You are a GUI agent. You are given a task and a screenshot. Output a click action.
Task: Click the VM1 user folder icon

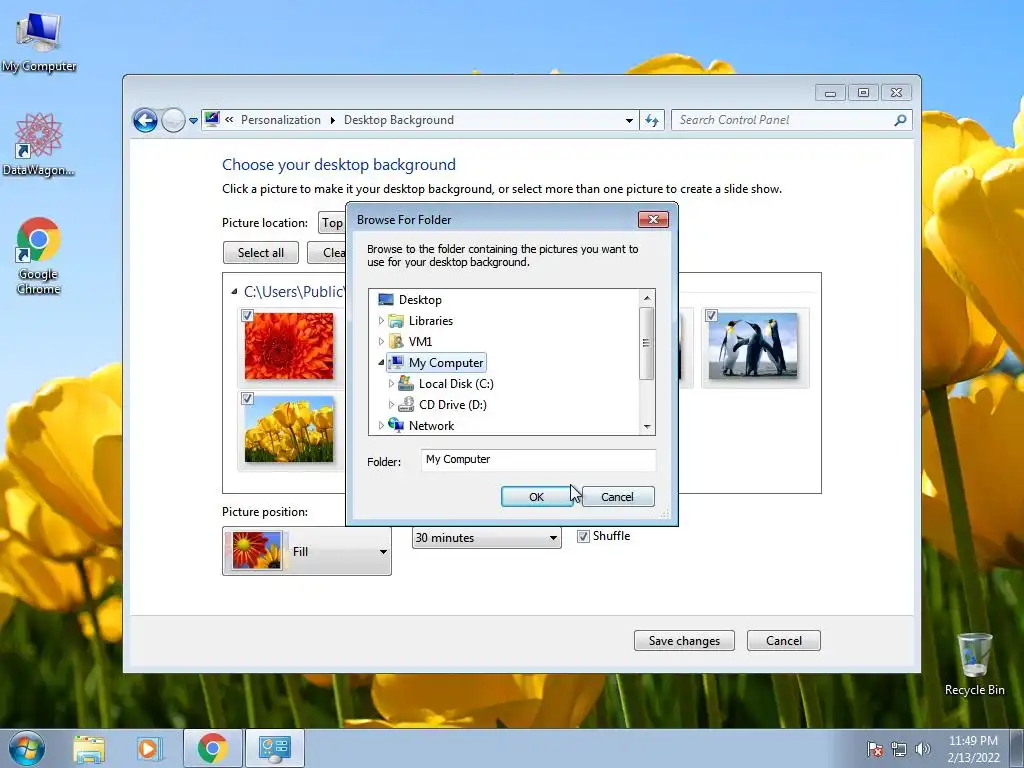click(396, 342)
